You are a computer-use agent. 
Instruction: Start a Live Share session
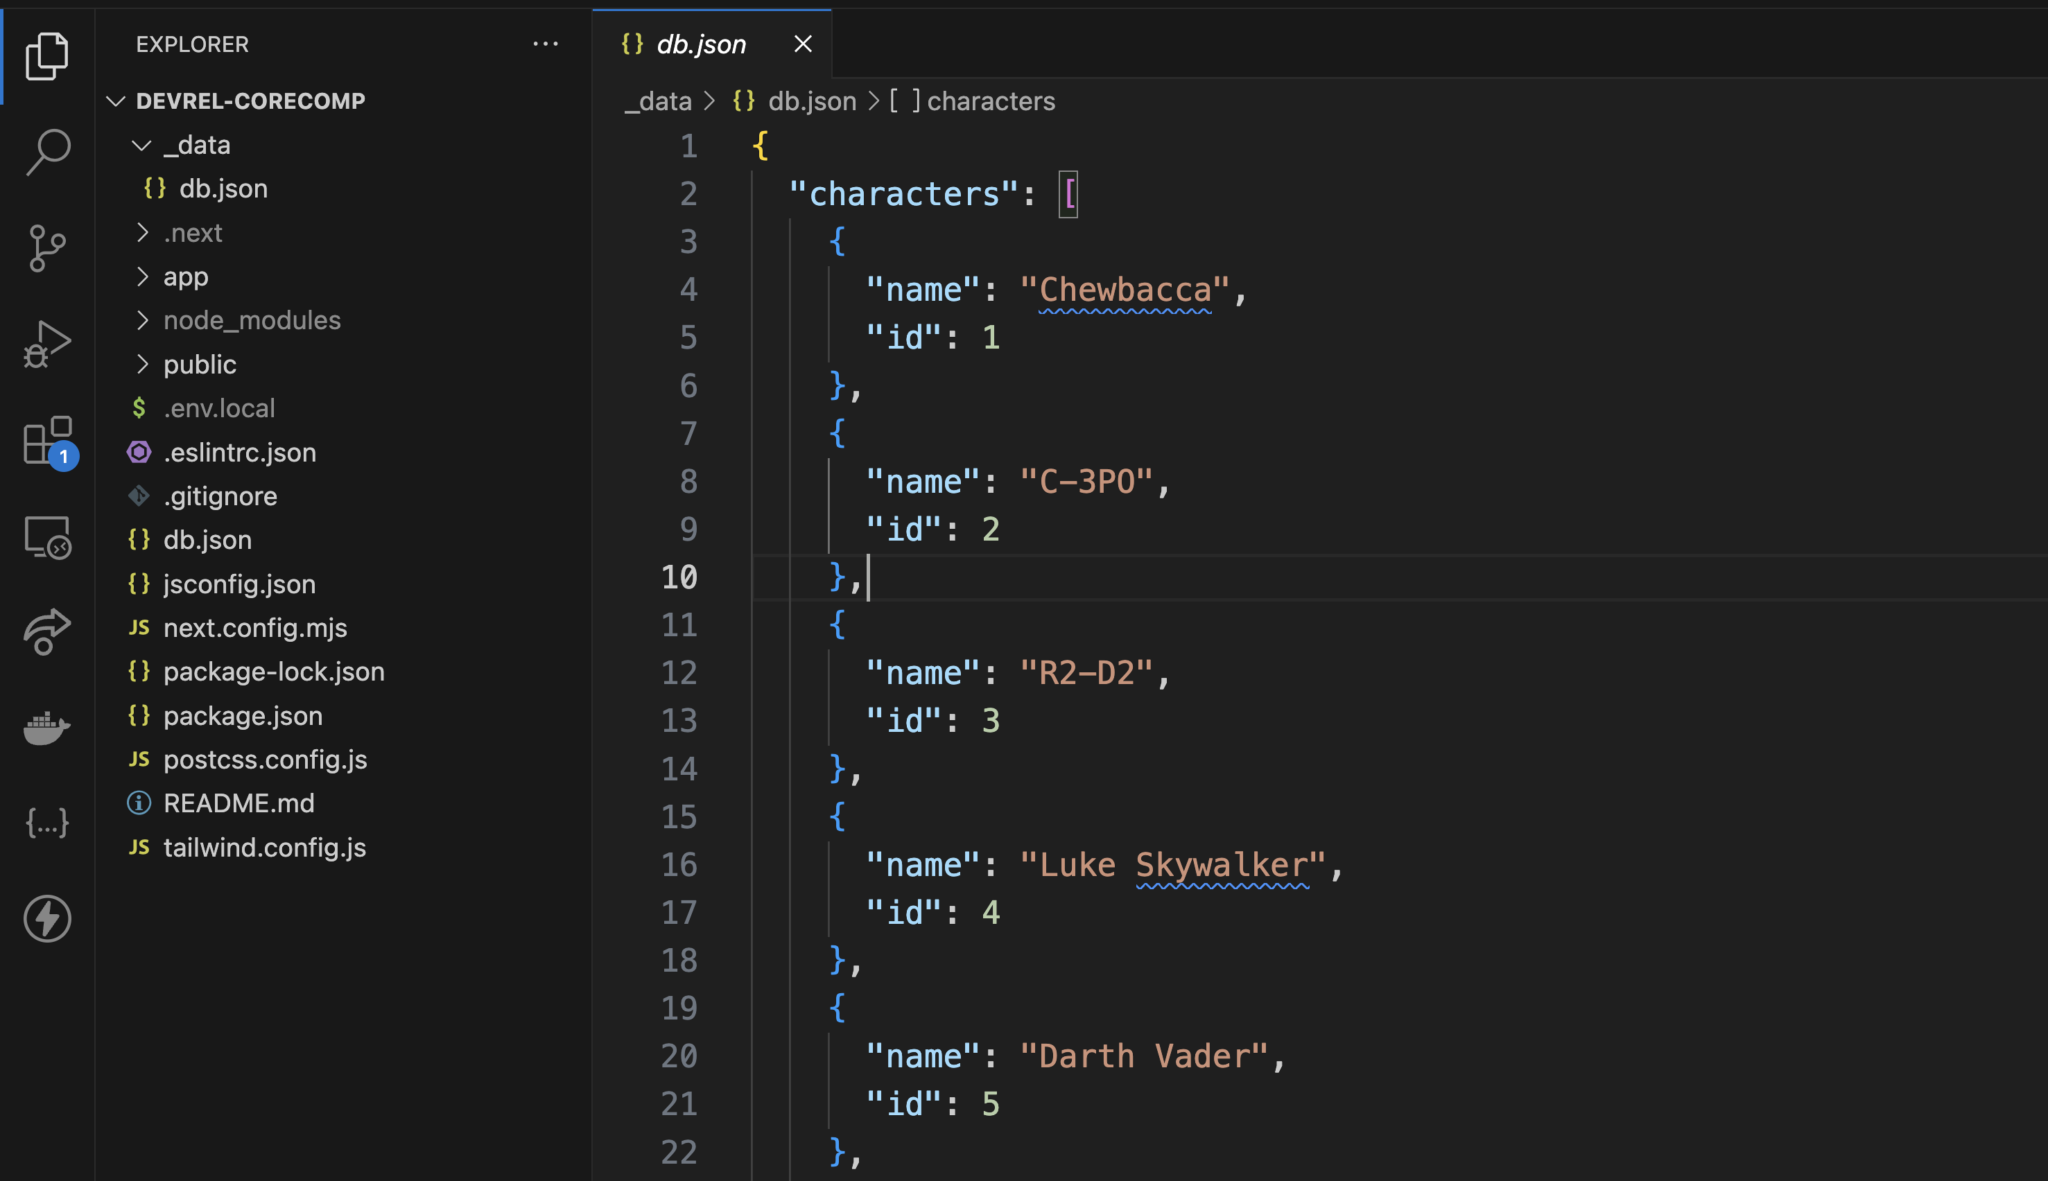click(47, 631)
